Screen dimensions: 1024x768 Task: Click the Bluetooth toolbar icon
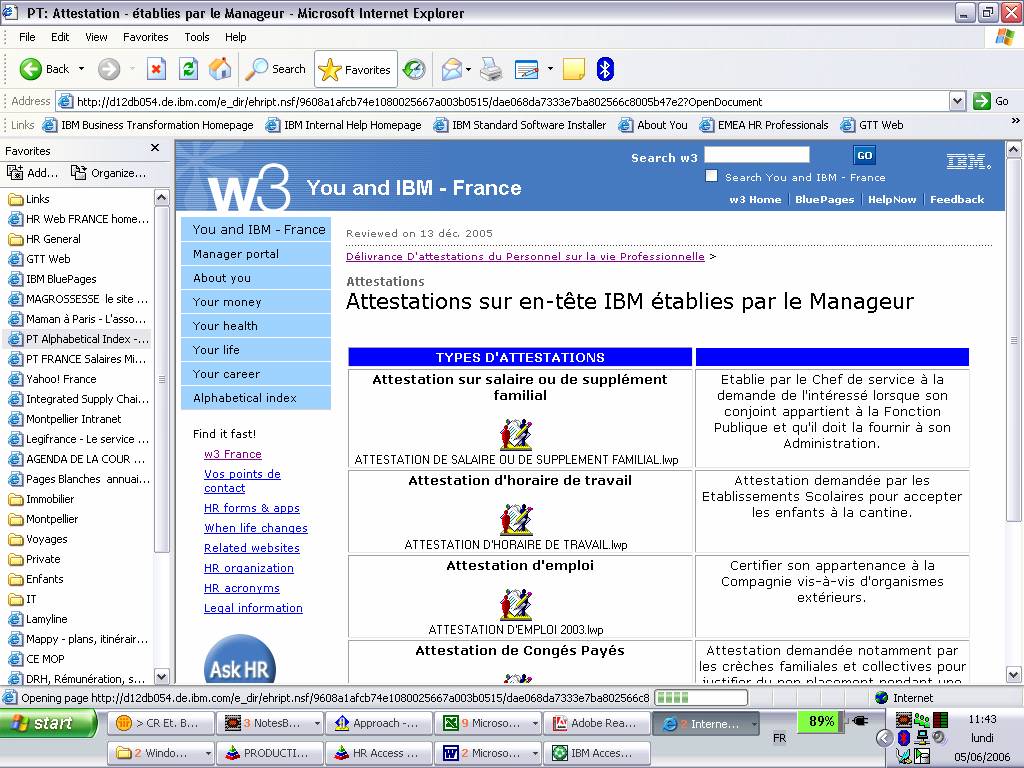[605, 69]
